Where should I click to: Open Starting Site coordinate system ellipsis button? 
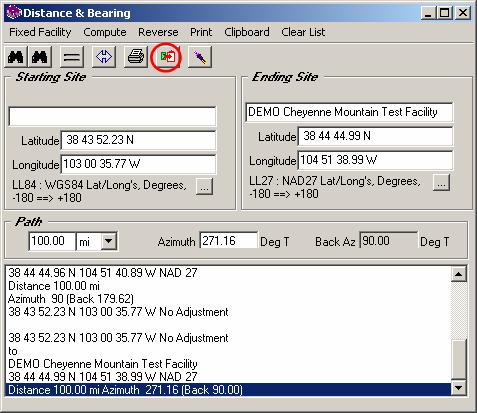(204, 187)
